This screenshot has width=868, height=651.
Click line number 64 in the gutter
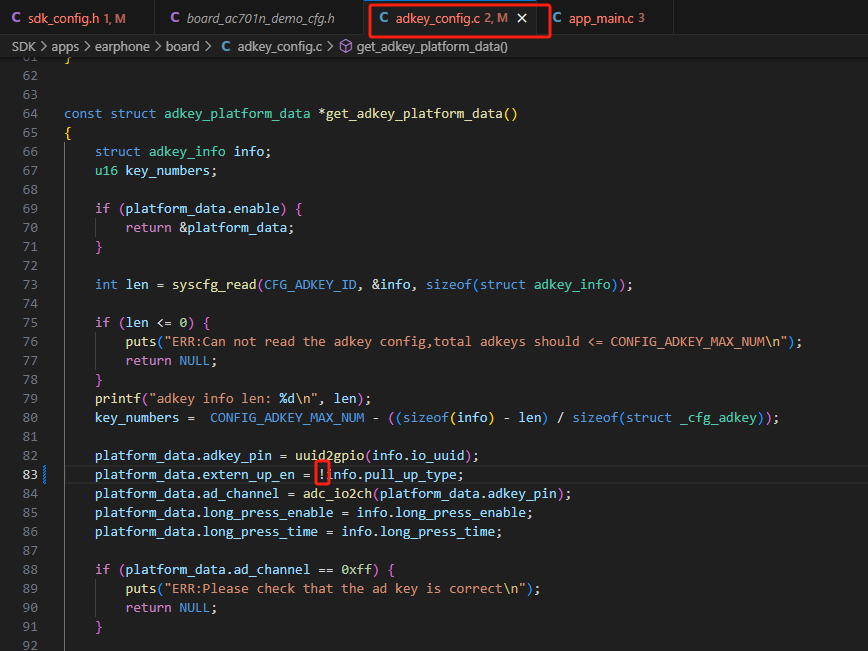pyautogui.click(x=30, y=113)
